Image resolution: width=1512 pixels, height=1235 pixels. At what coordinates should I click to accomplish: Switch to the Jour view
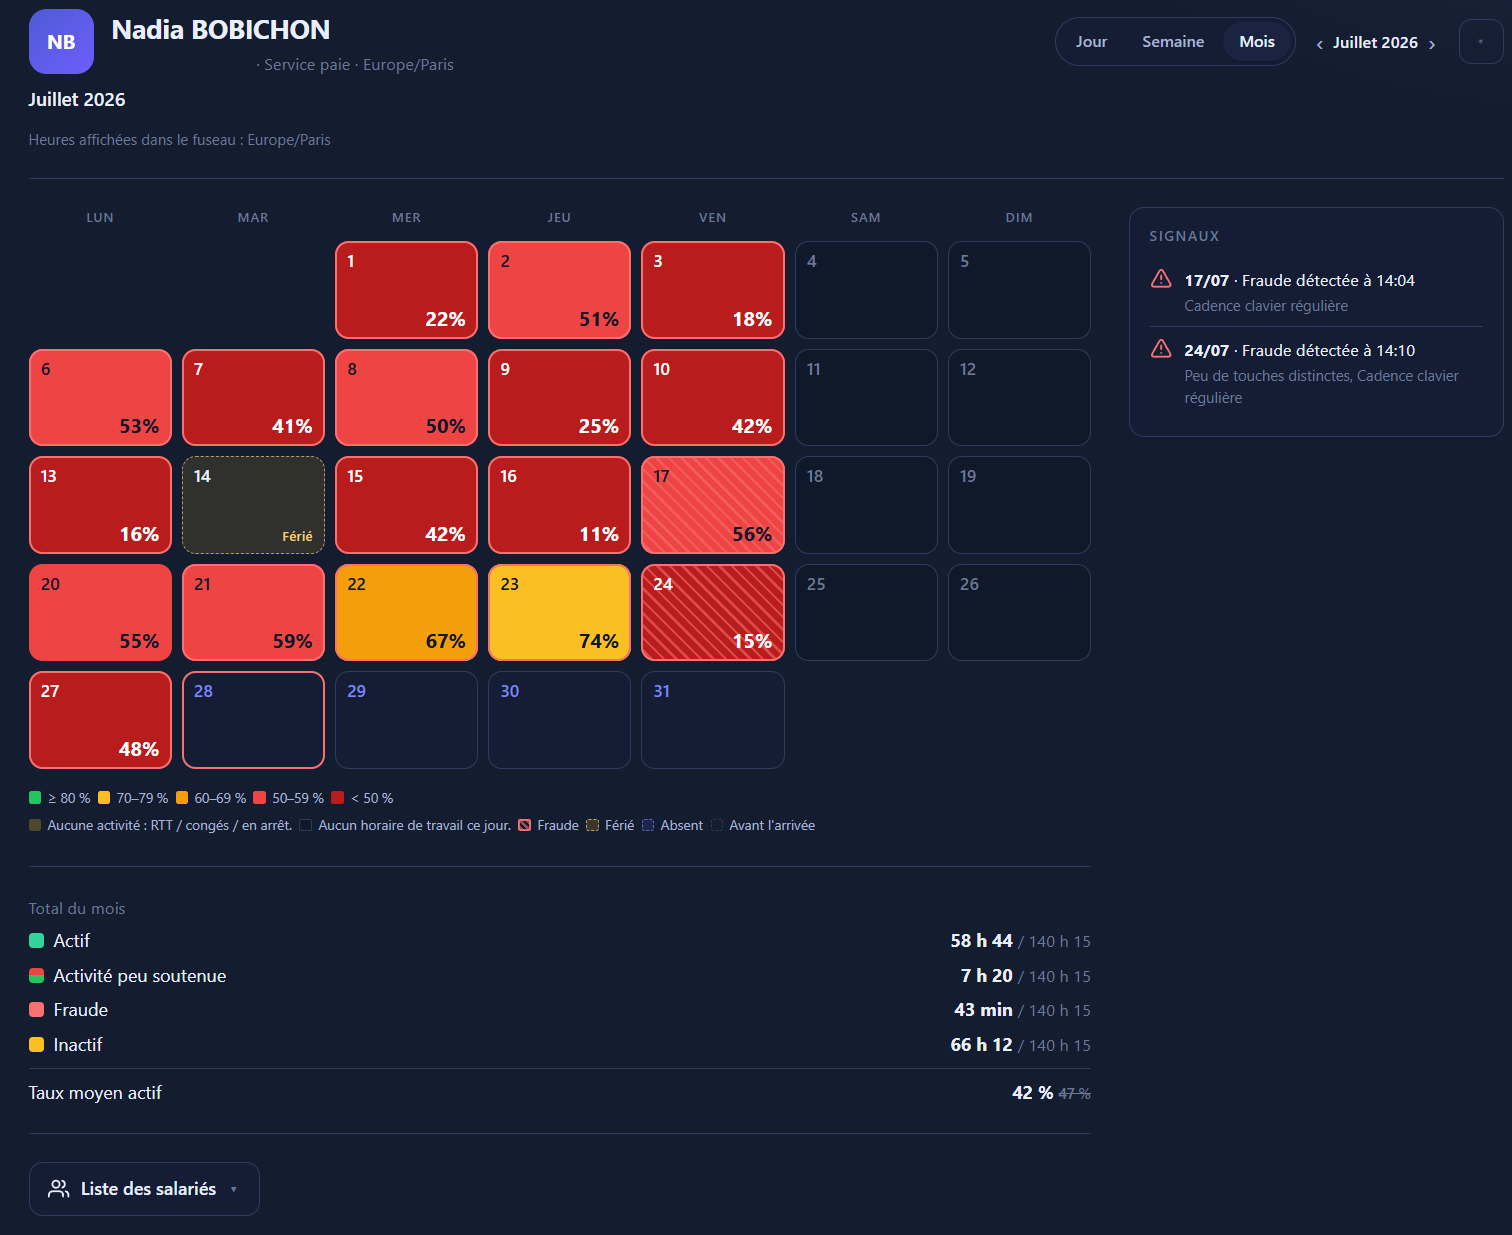point(1091,42)
